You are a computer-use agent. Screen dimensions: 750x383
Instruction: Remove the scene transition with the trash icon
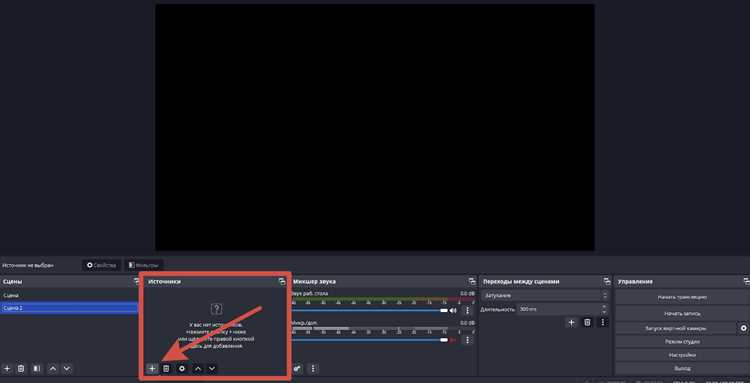587,322
